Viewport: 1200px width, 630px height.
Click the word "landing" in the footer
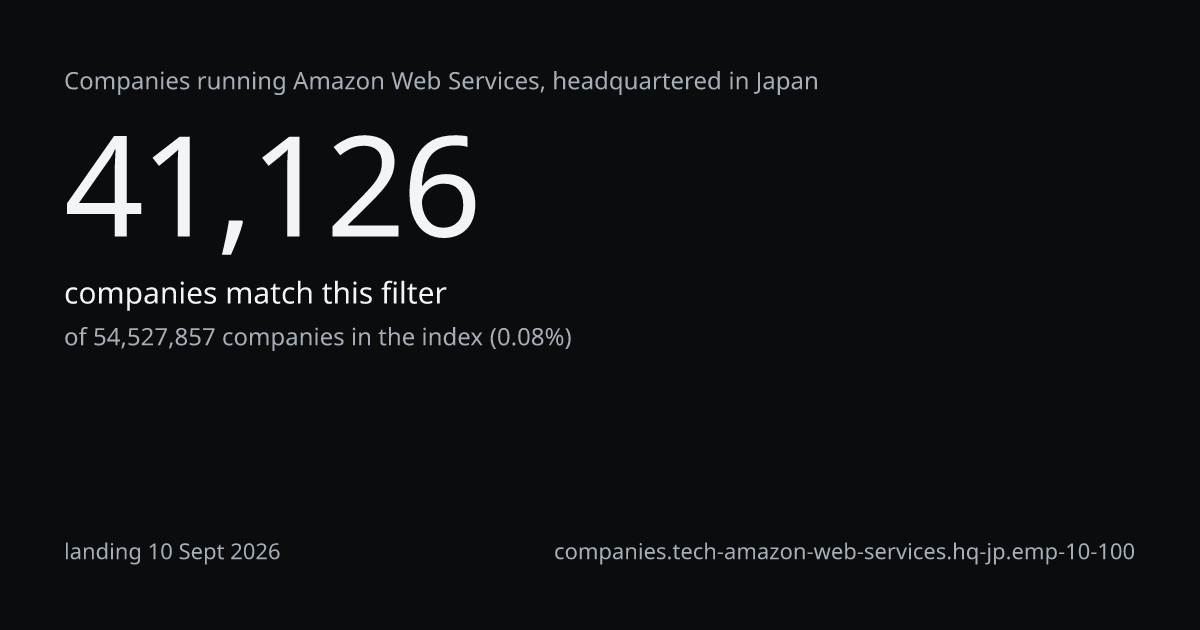(x=103, y=552)
